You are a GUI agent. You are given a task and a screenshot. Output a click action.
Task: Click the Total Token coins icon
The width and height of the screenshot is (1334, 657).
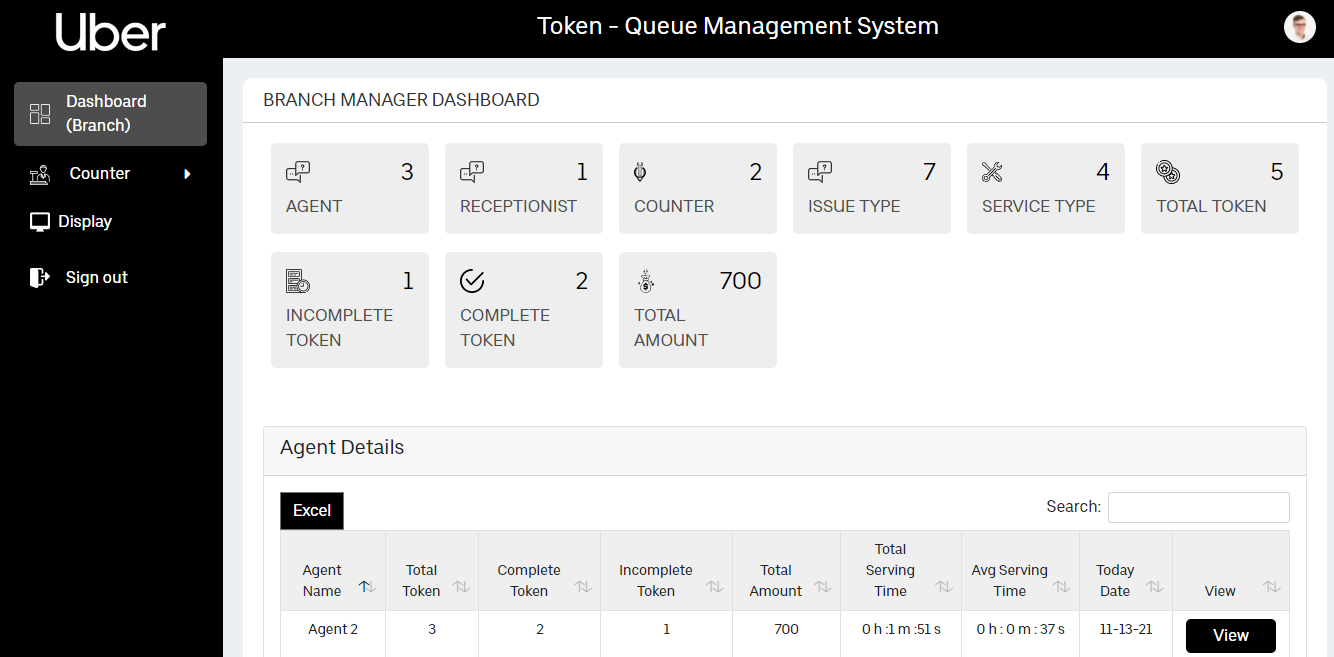coord(1167,172)
